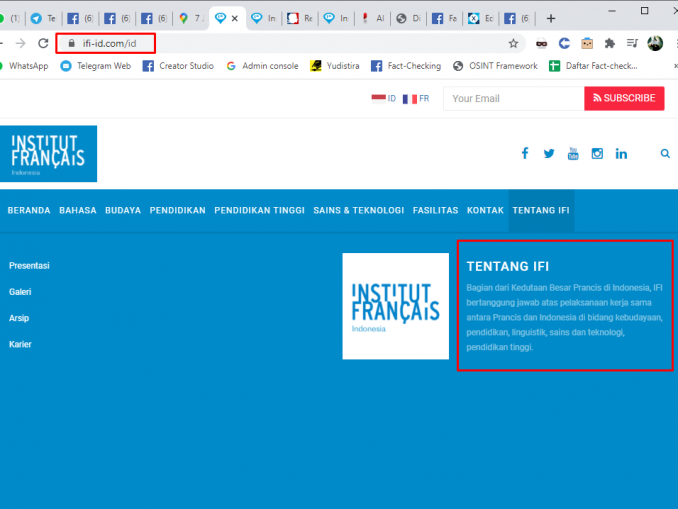678x509 pixels.
Task: Open the OSINT Framework bookmark
Action: coord(495,66)
